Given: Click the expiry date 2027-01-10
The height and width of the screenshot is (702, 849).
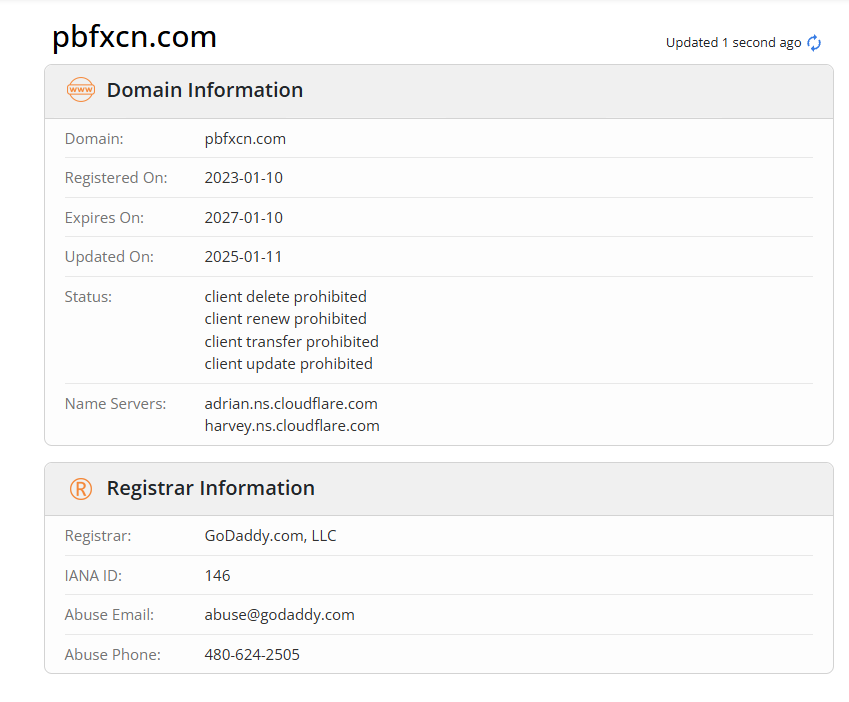Looking at the screenshot, I should [x=243, y=218].
